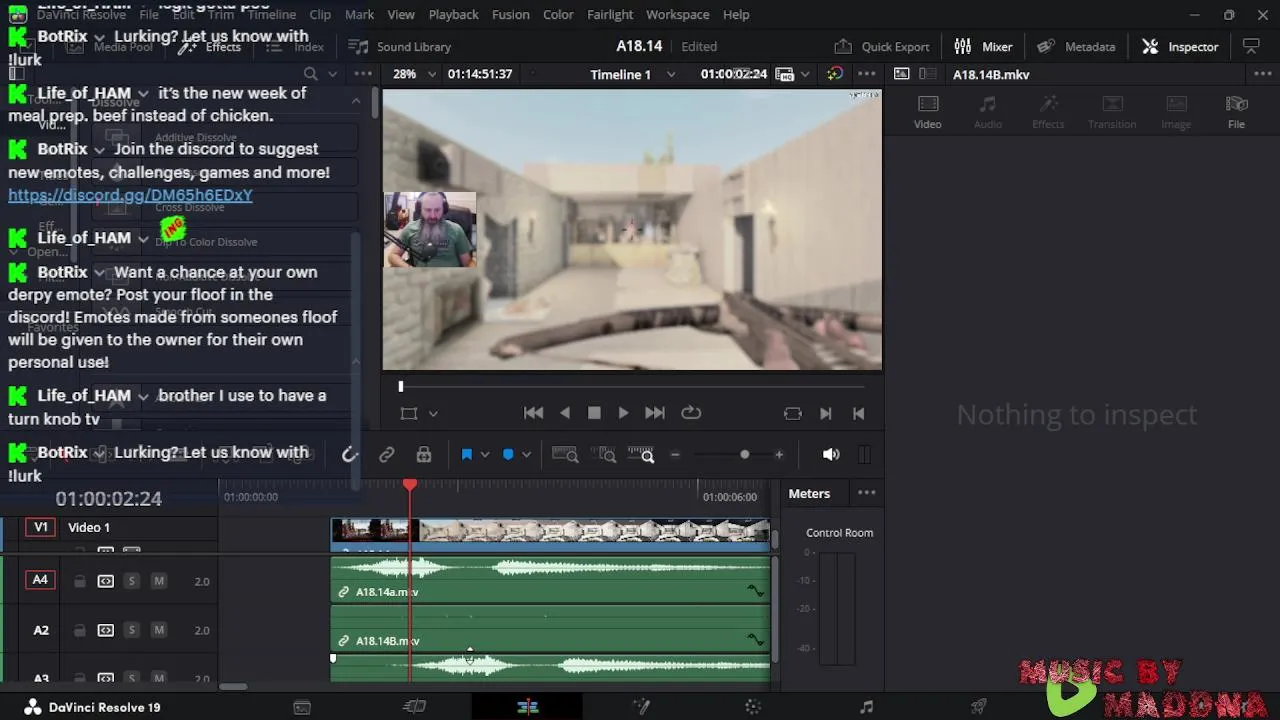Select full extent zoom icon

click(565, 455)
